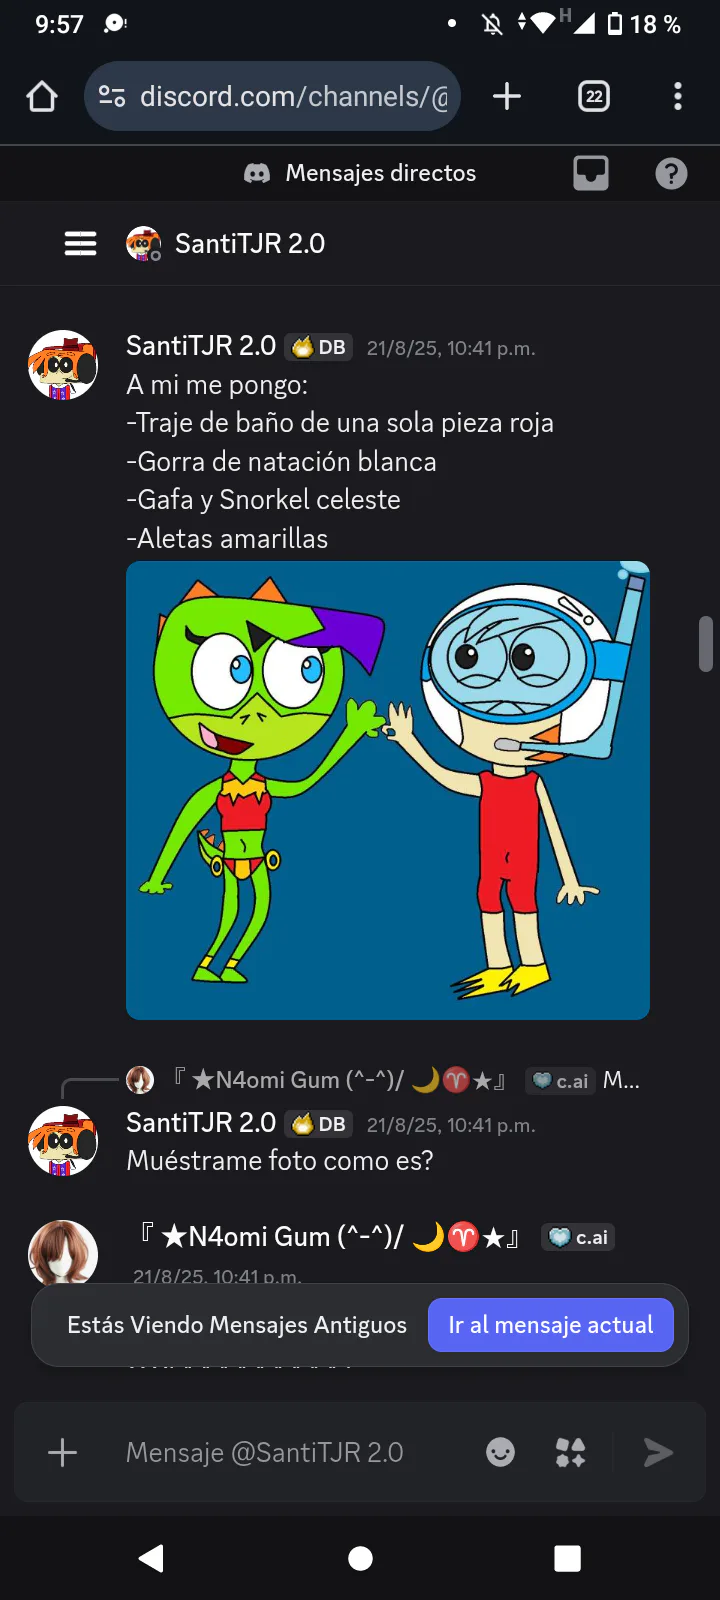
Task: Open N4omi Gum profile from username
Action: [x=330, y=1237]
